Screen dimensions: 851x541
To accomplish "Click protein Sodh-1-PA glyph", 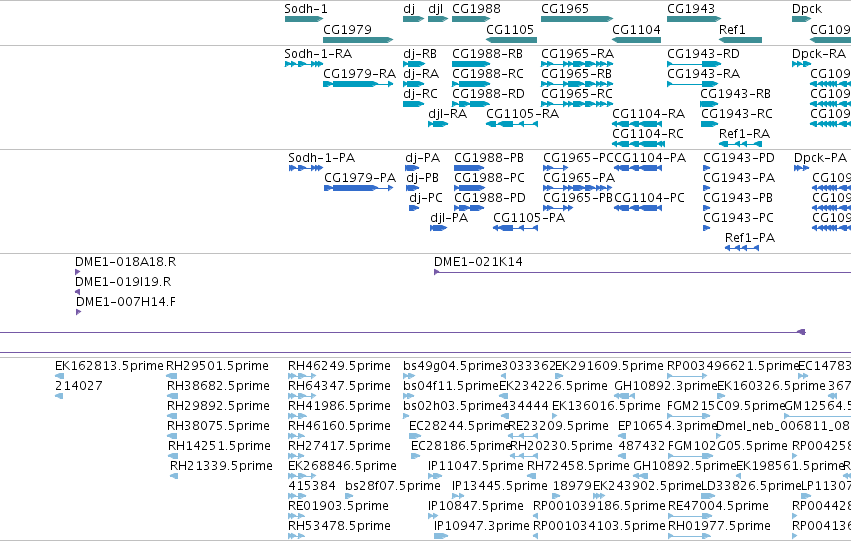I will point(306,168).
